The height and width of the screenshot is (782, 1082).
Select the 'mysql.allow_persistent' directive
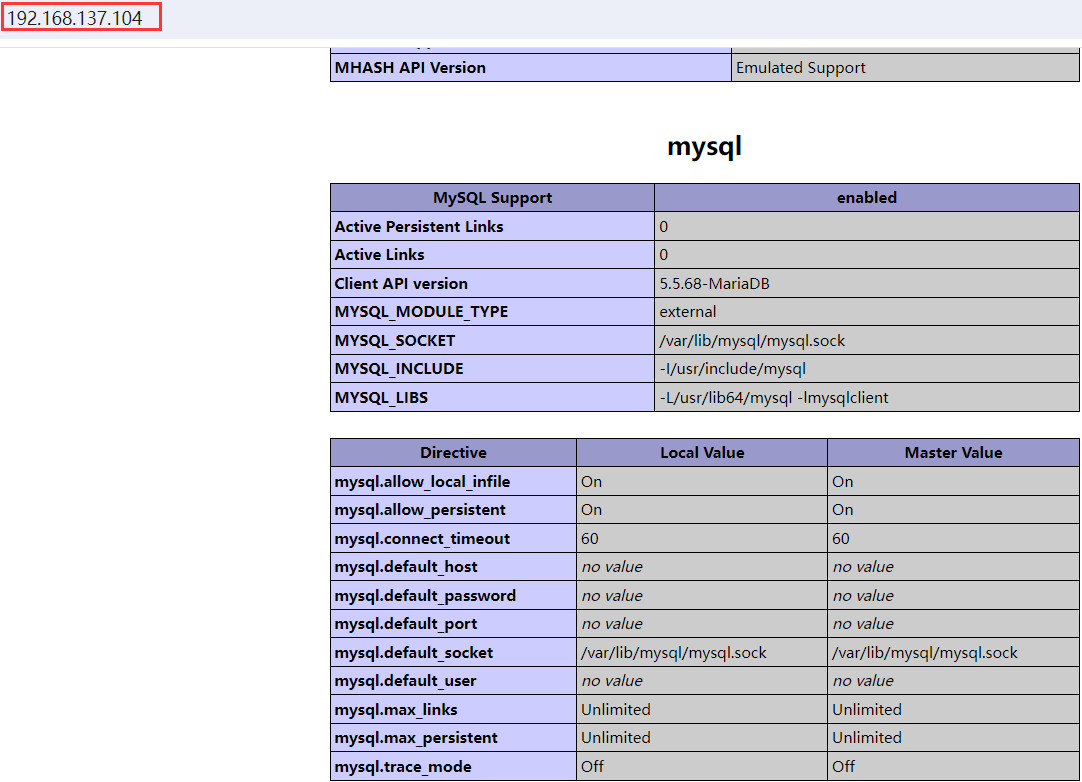453,510
